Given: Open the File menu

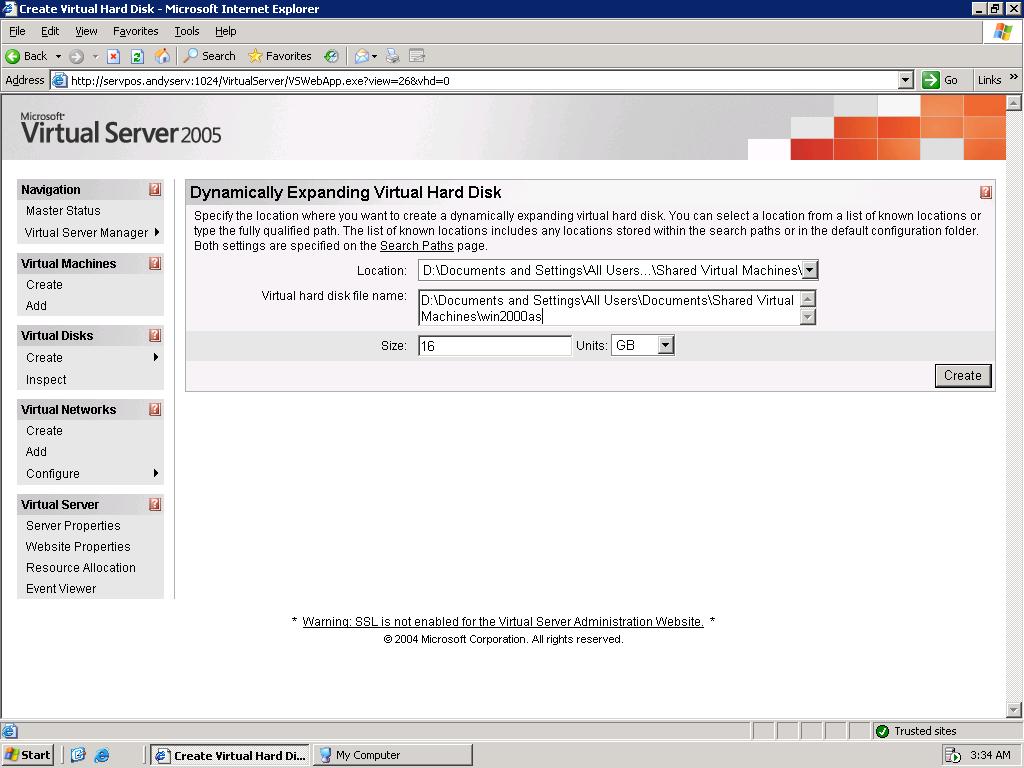Looking at the screenshot, I should pyautogui.click(x=17, y=31).
